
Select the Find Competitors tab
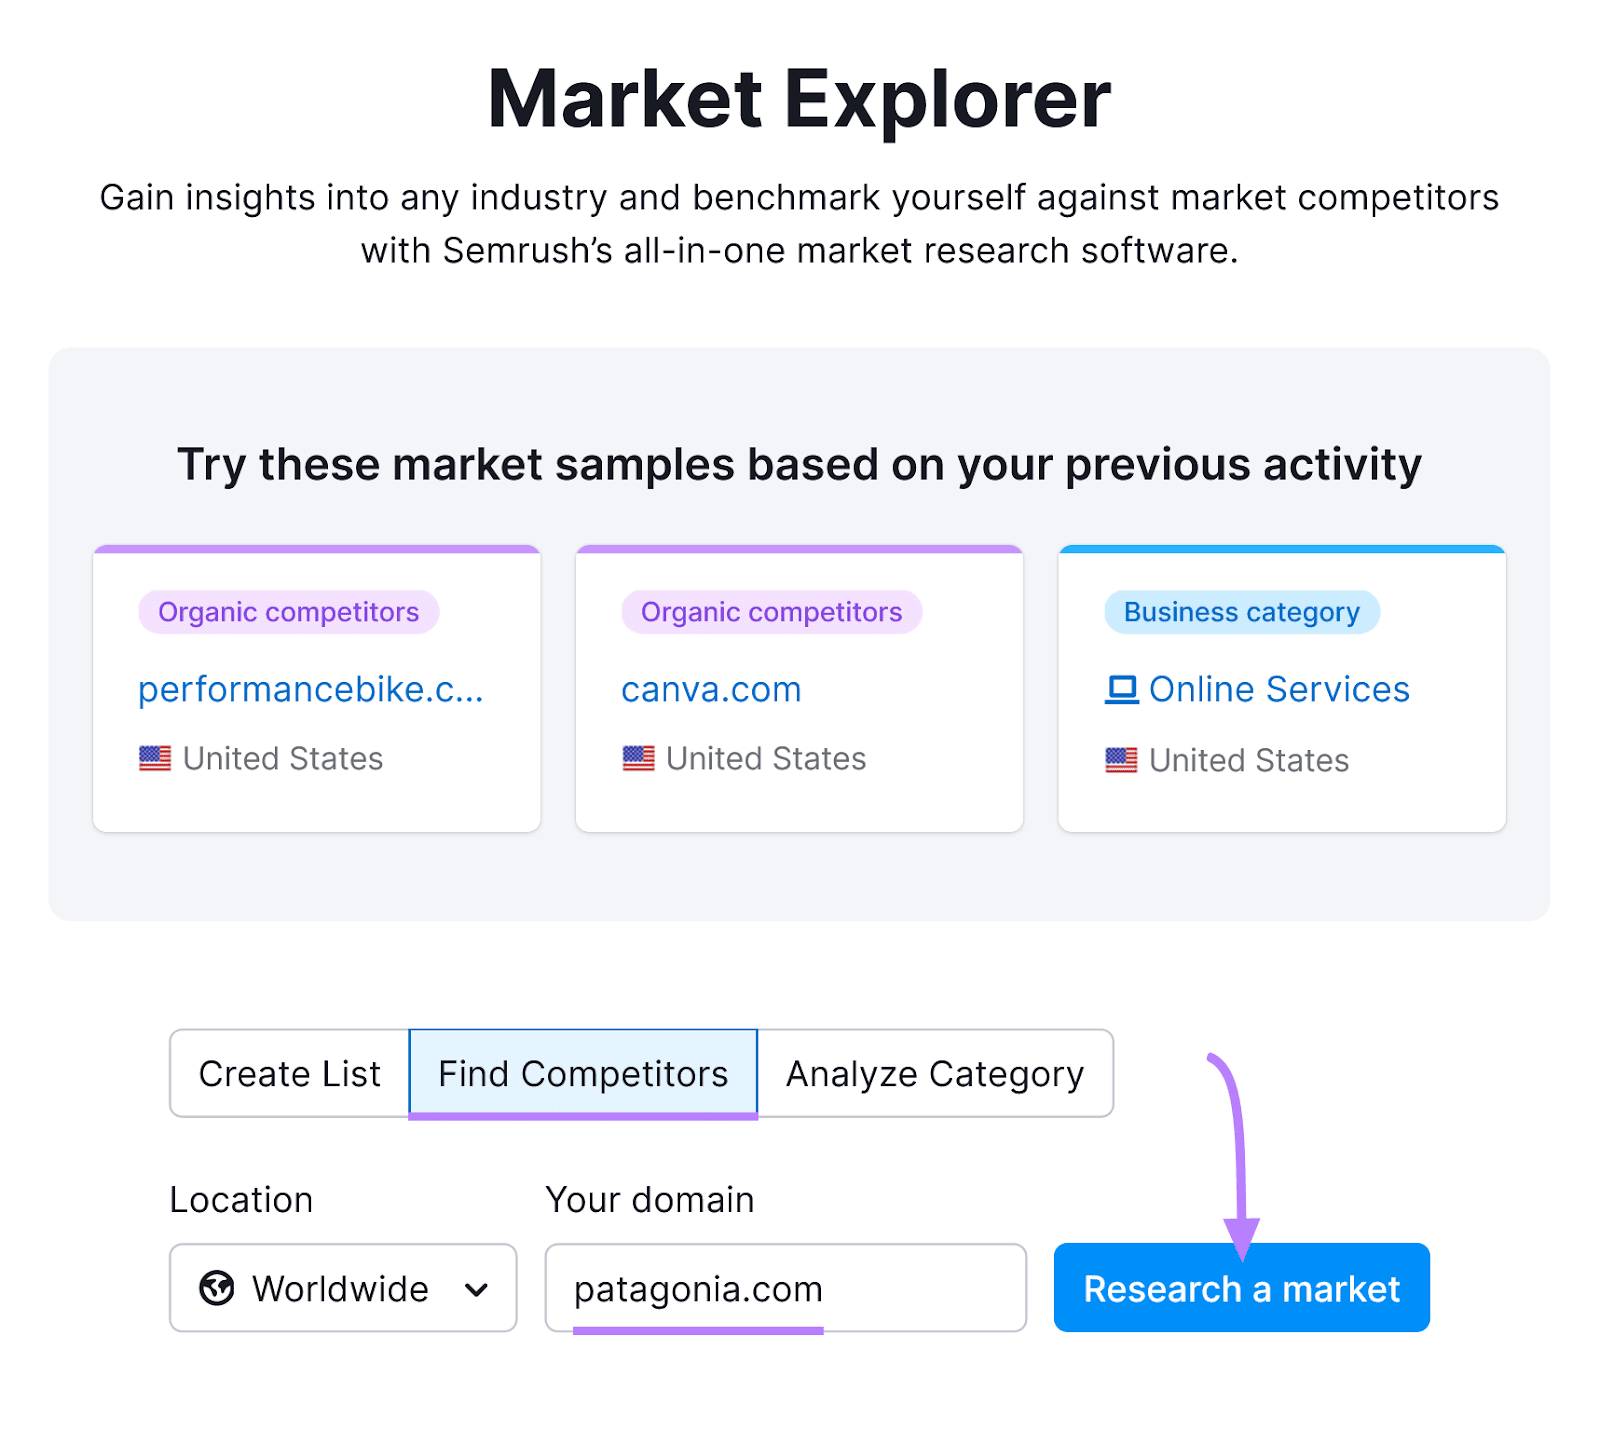pos(581,1073)
